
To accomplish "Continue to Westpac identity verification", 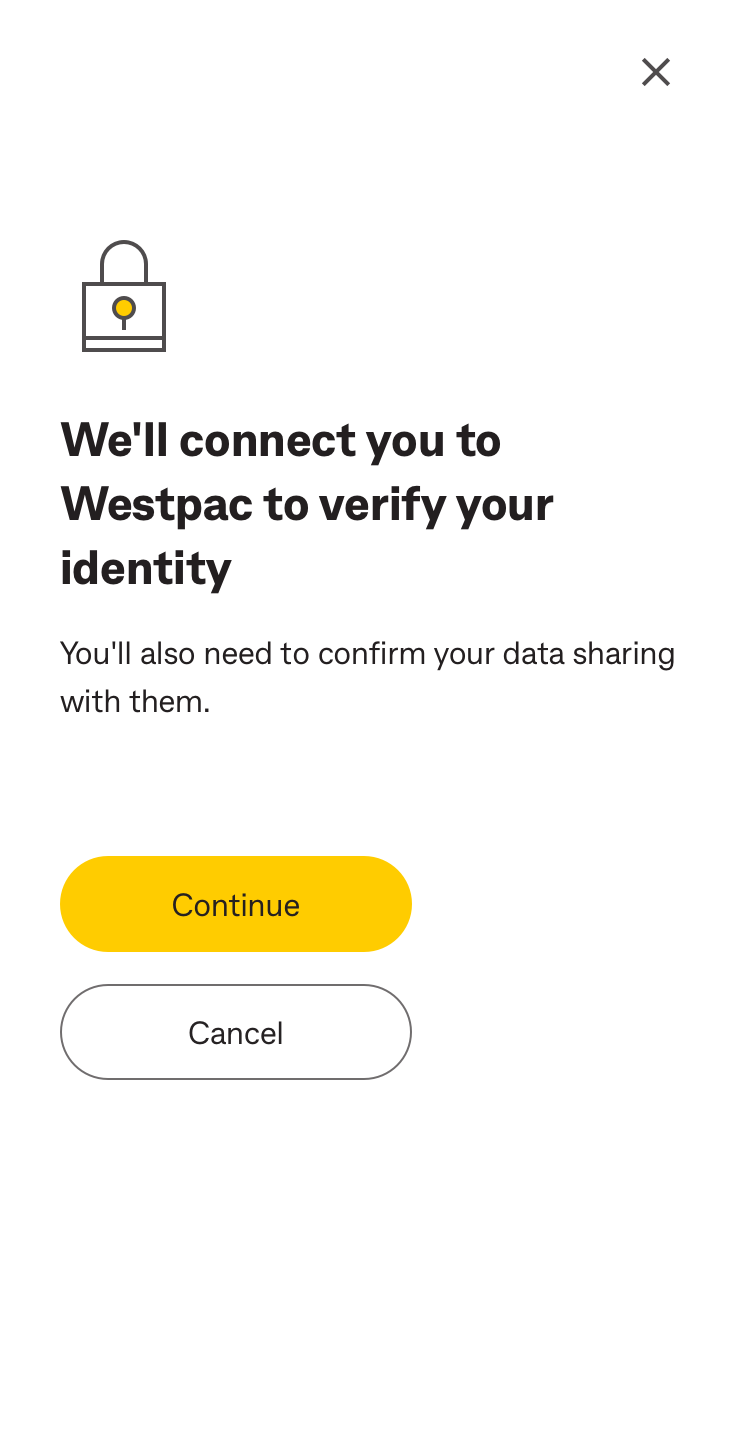I will pos(236,904).
